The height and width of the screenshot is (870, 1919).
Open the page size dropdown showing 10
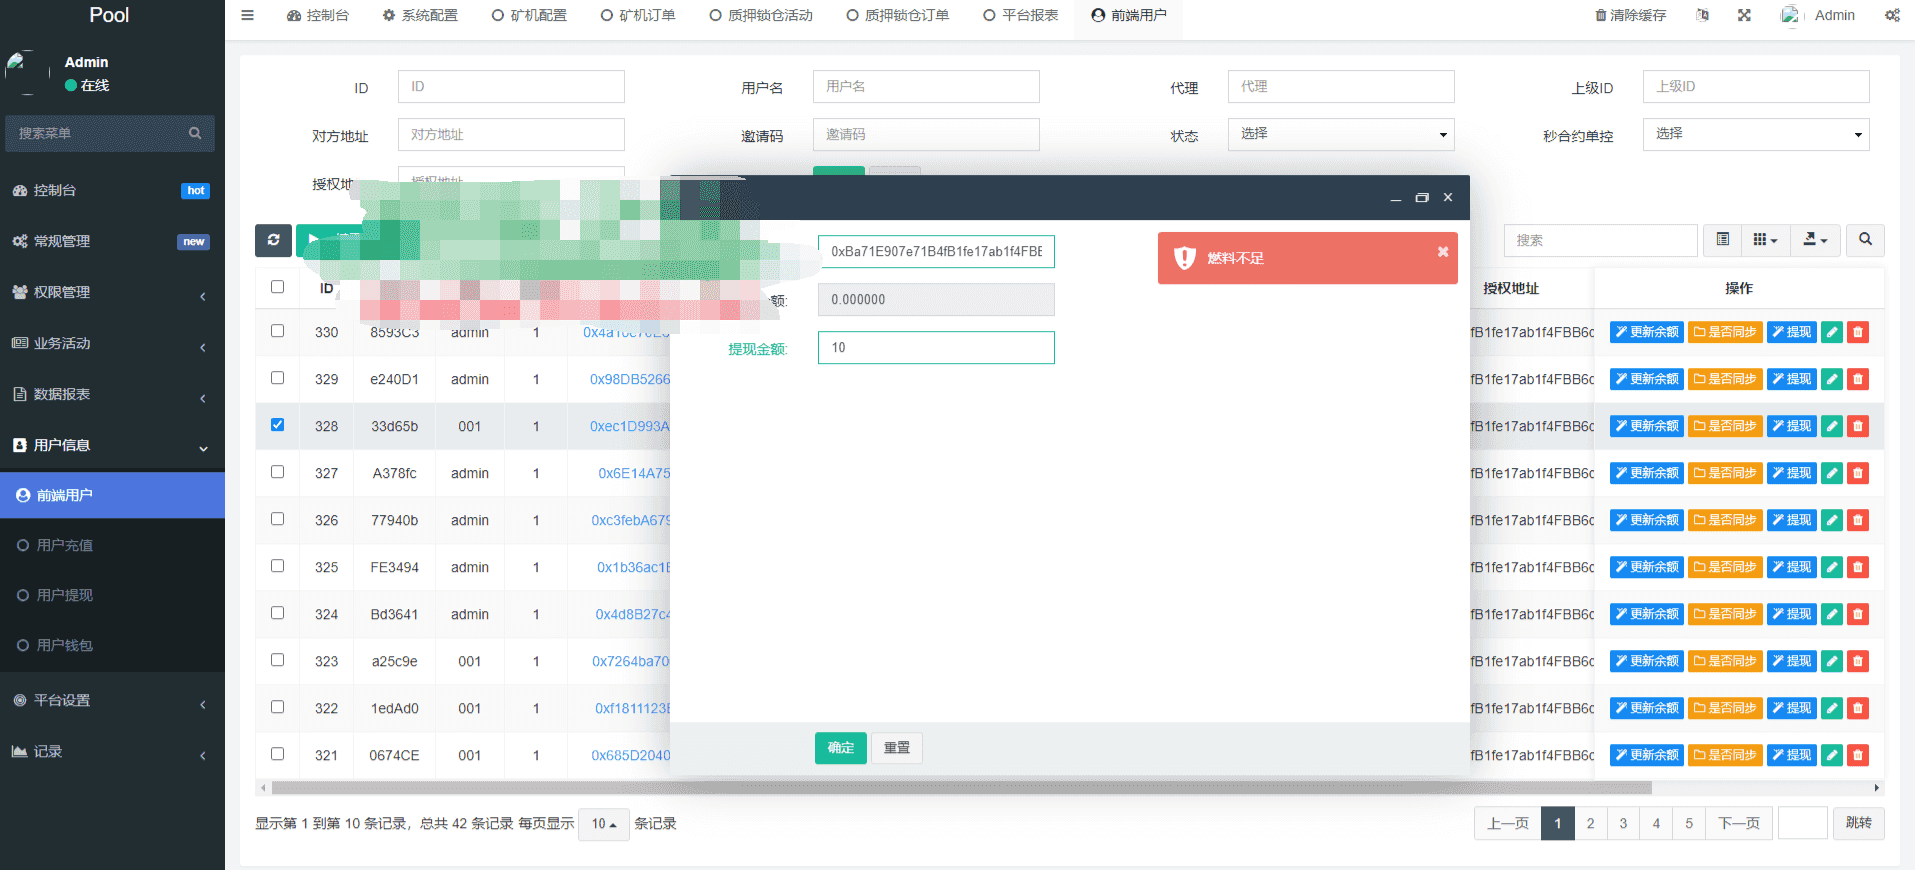point(603,824)
